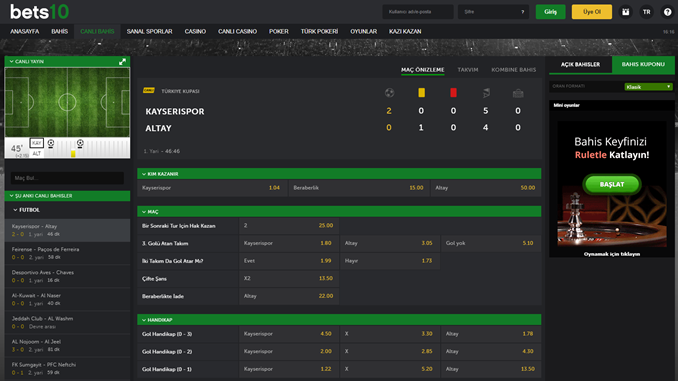
Task: Open Desportivo Aves - Chaves match
Action: click(x=67, y=276)
